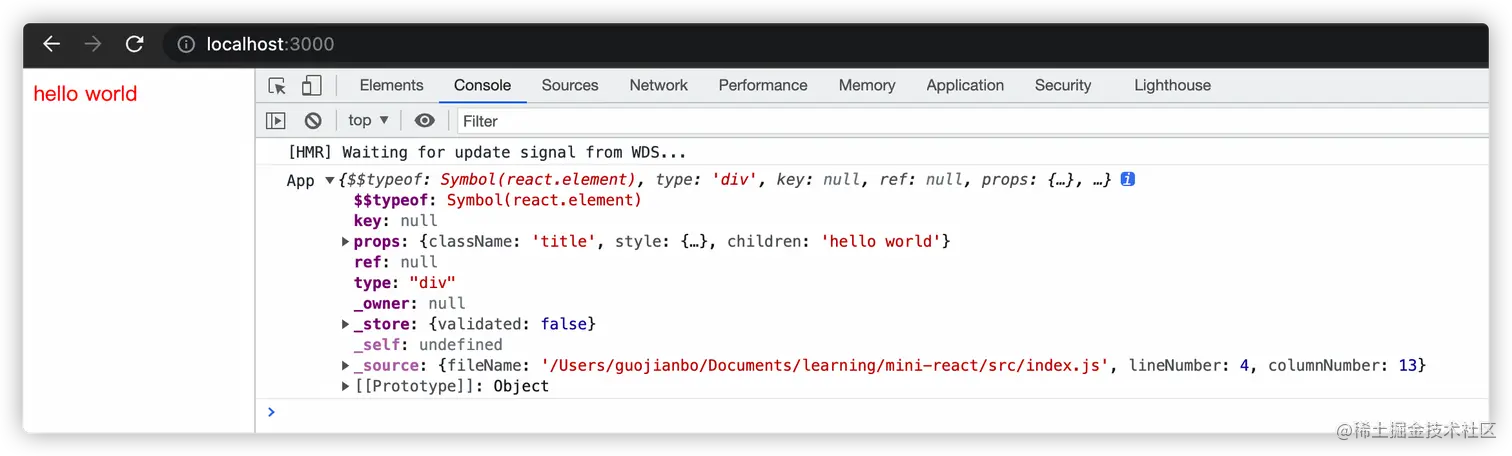Activate the inspect element picker icon
Screen dimensions: 1512x456
click(x=277, y=86)
